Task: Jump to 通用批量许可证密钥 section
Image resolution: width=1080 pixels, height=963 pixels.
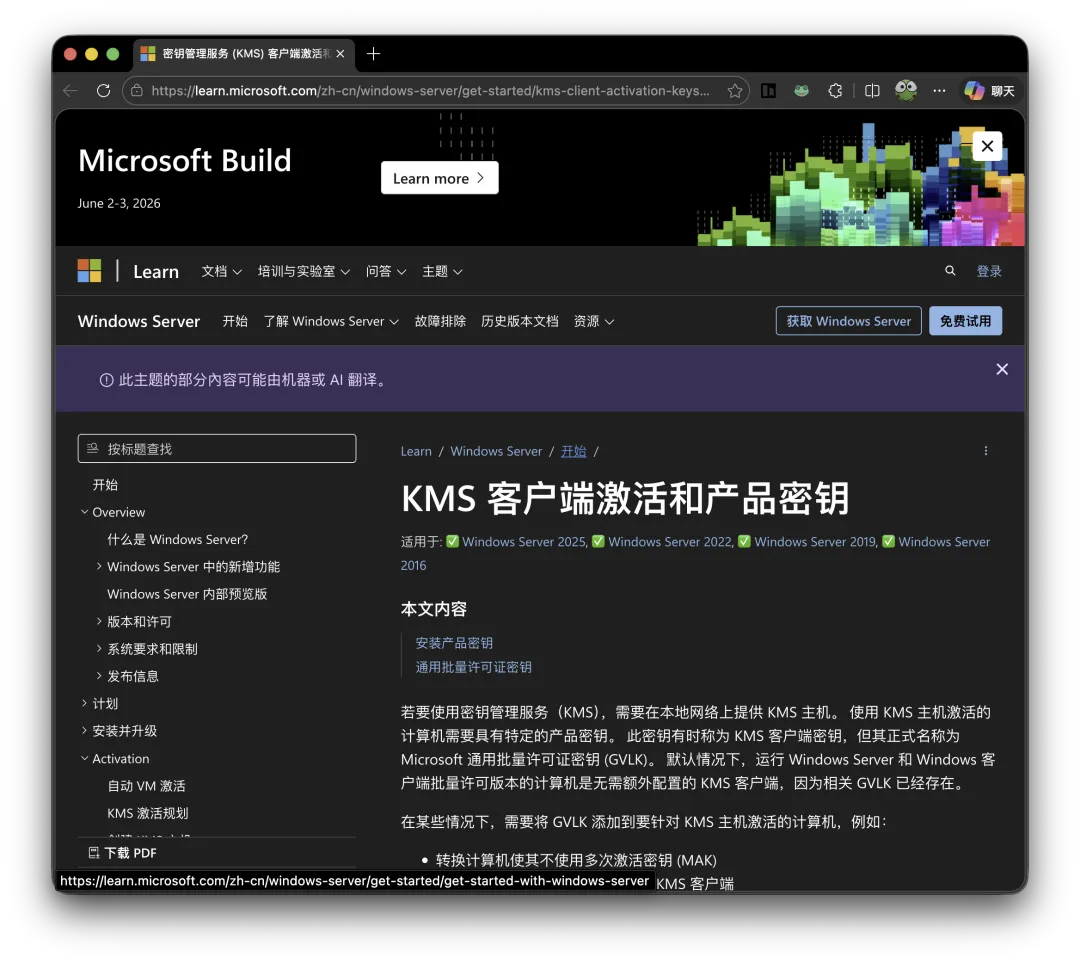Action: pos(473,667)
